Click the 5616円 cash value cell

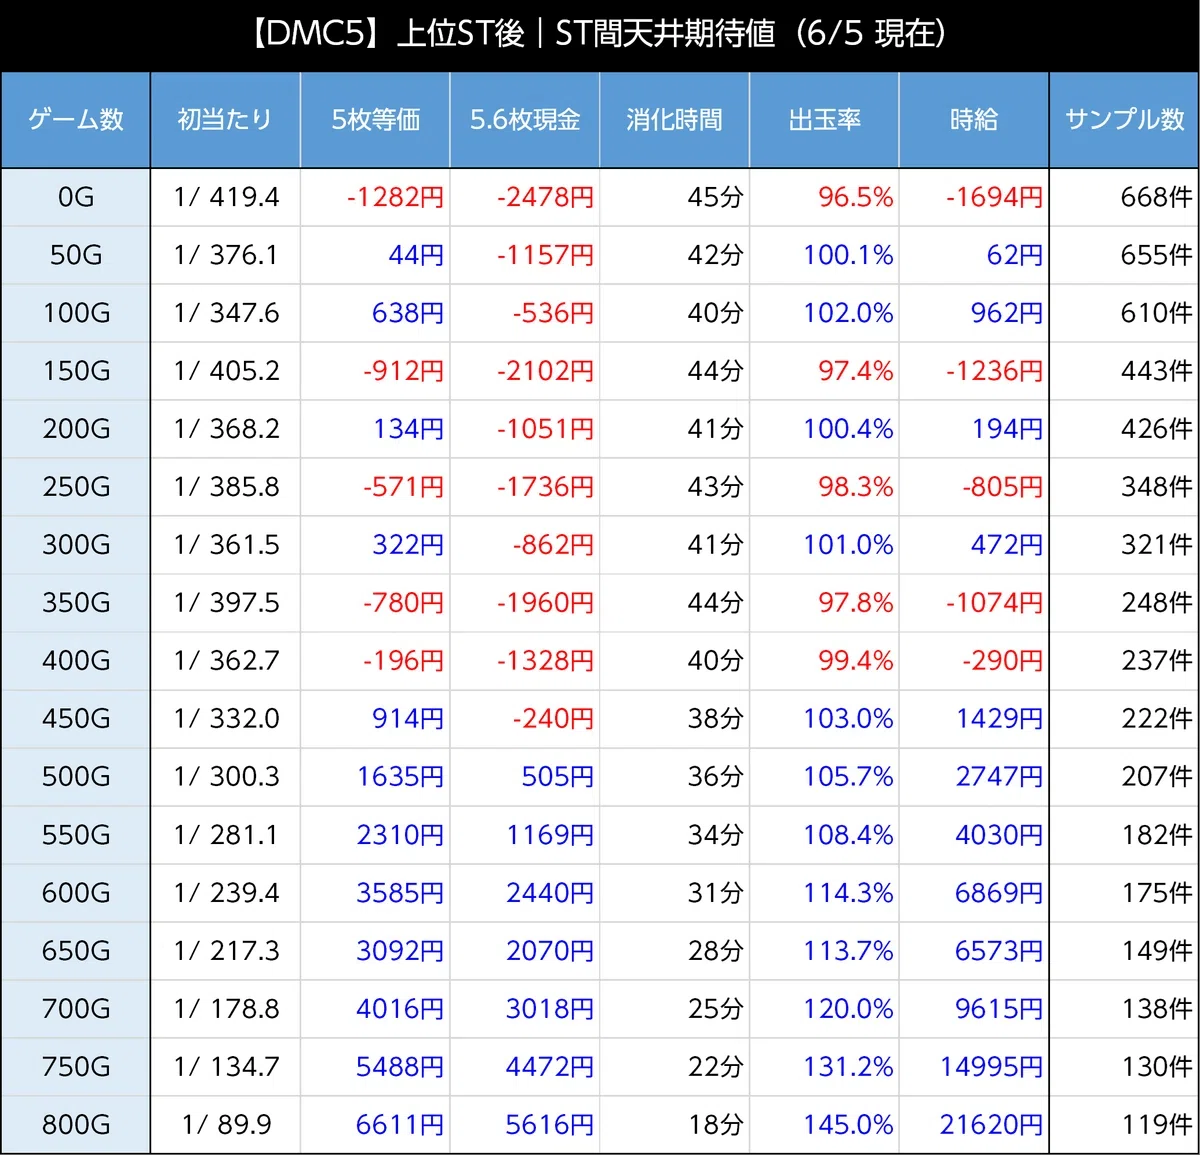tap(525, 1125)
